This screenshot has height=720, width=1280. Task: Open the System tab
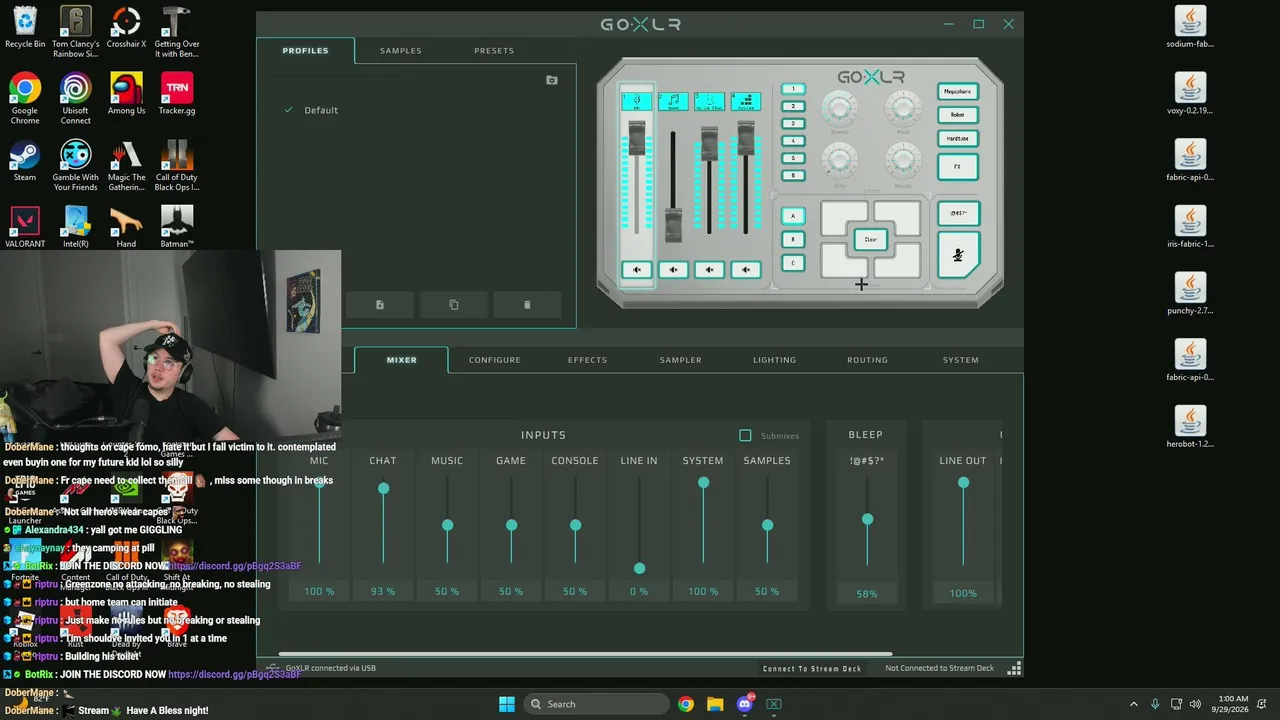[x=961, y=360]
